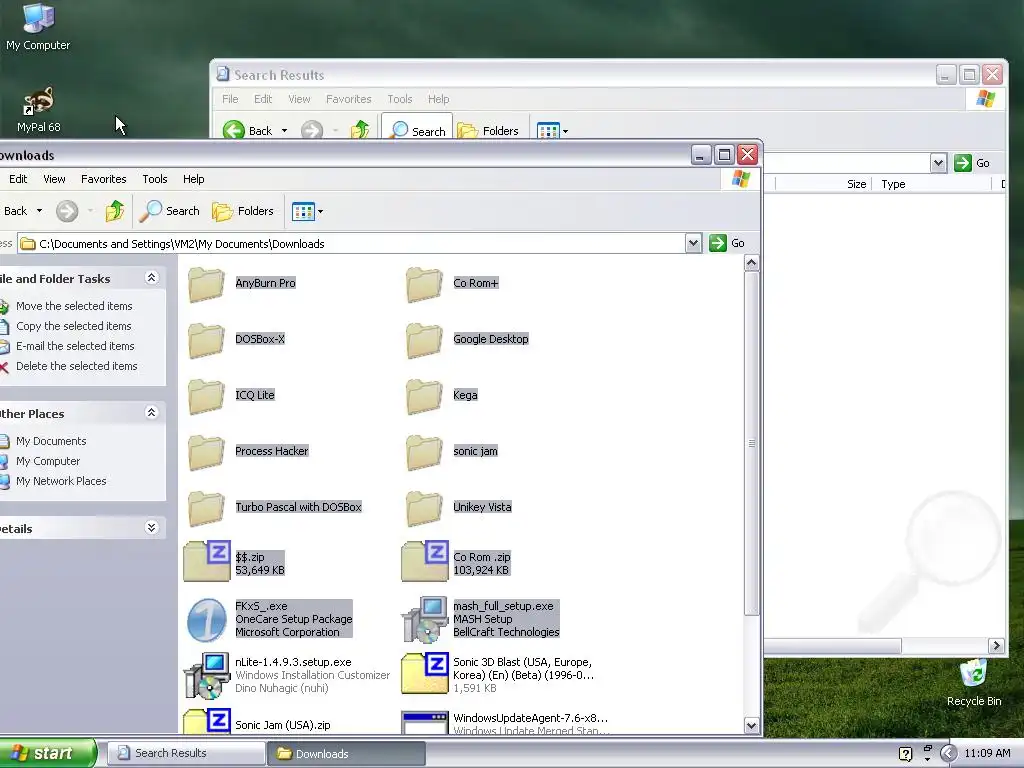Select the $$.zip archive icon
1024x768 pixels.
coord(207,561)
